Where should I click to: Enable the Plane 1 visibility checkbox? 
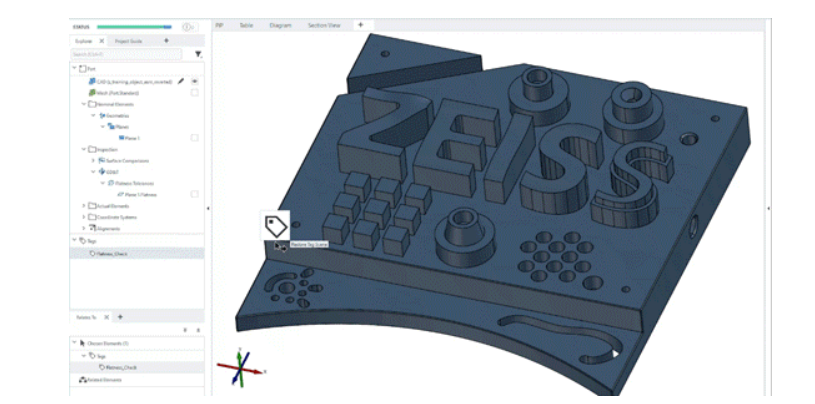(x=195, y=138)
